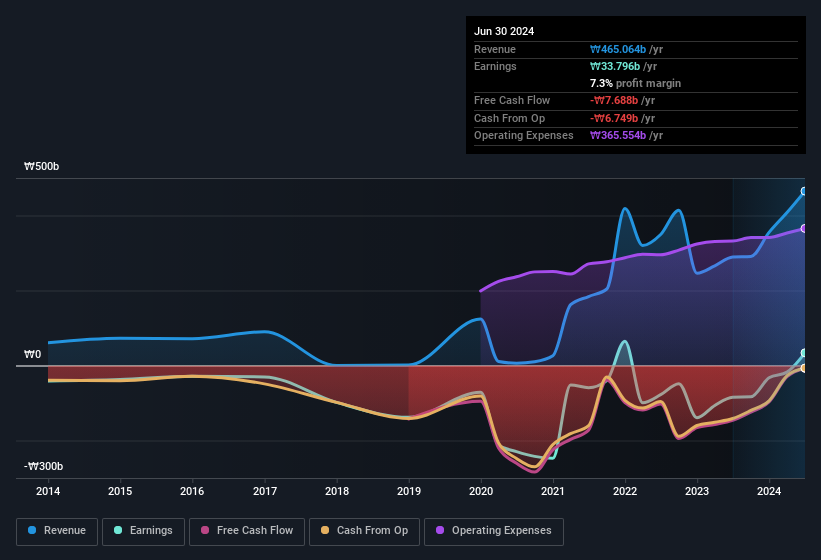Click the orange Cash From Op endpoint marker
821x560 pixels.
tap(804, 368)
